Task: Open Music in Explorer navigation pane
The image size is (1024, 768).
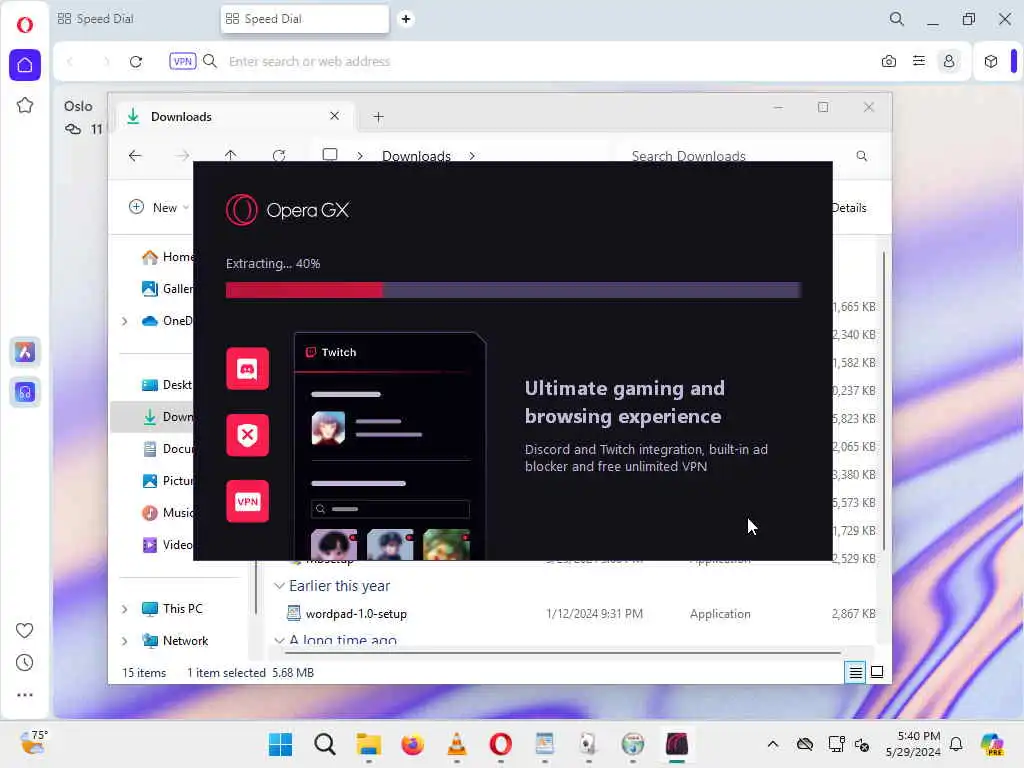Action: (167, 513)
